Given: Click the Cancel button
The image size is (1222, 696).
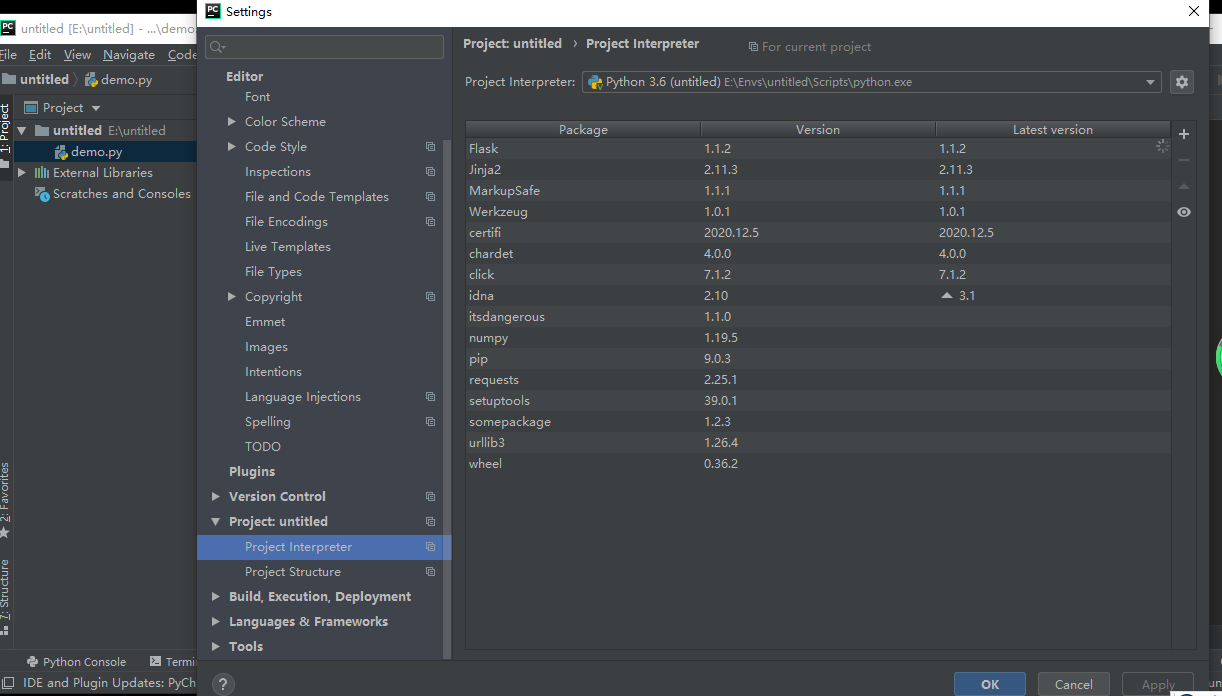Looking at the screenshot, I should 1073,684.
